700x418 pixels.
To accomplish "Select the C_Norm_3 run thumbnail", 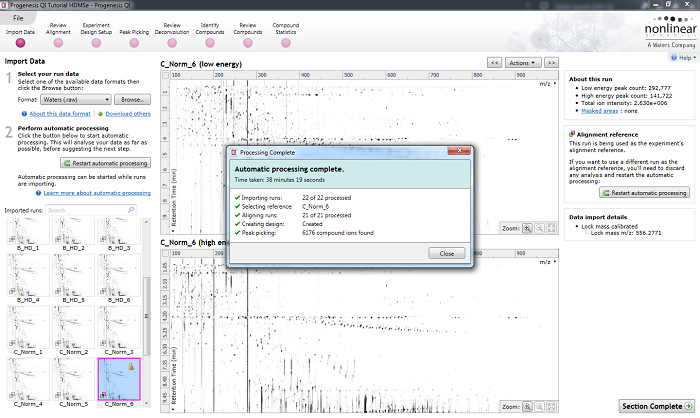I will pyautogui.click(x=119, y=327).
